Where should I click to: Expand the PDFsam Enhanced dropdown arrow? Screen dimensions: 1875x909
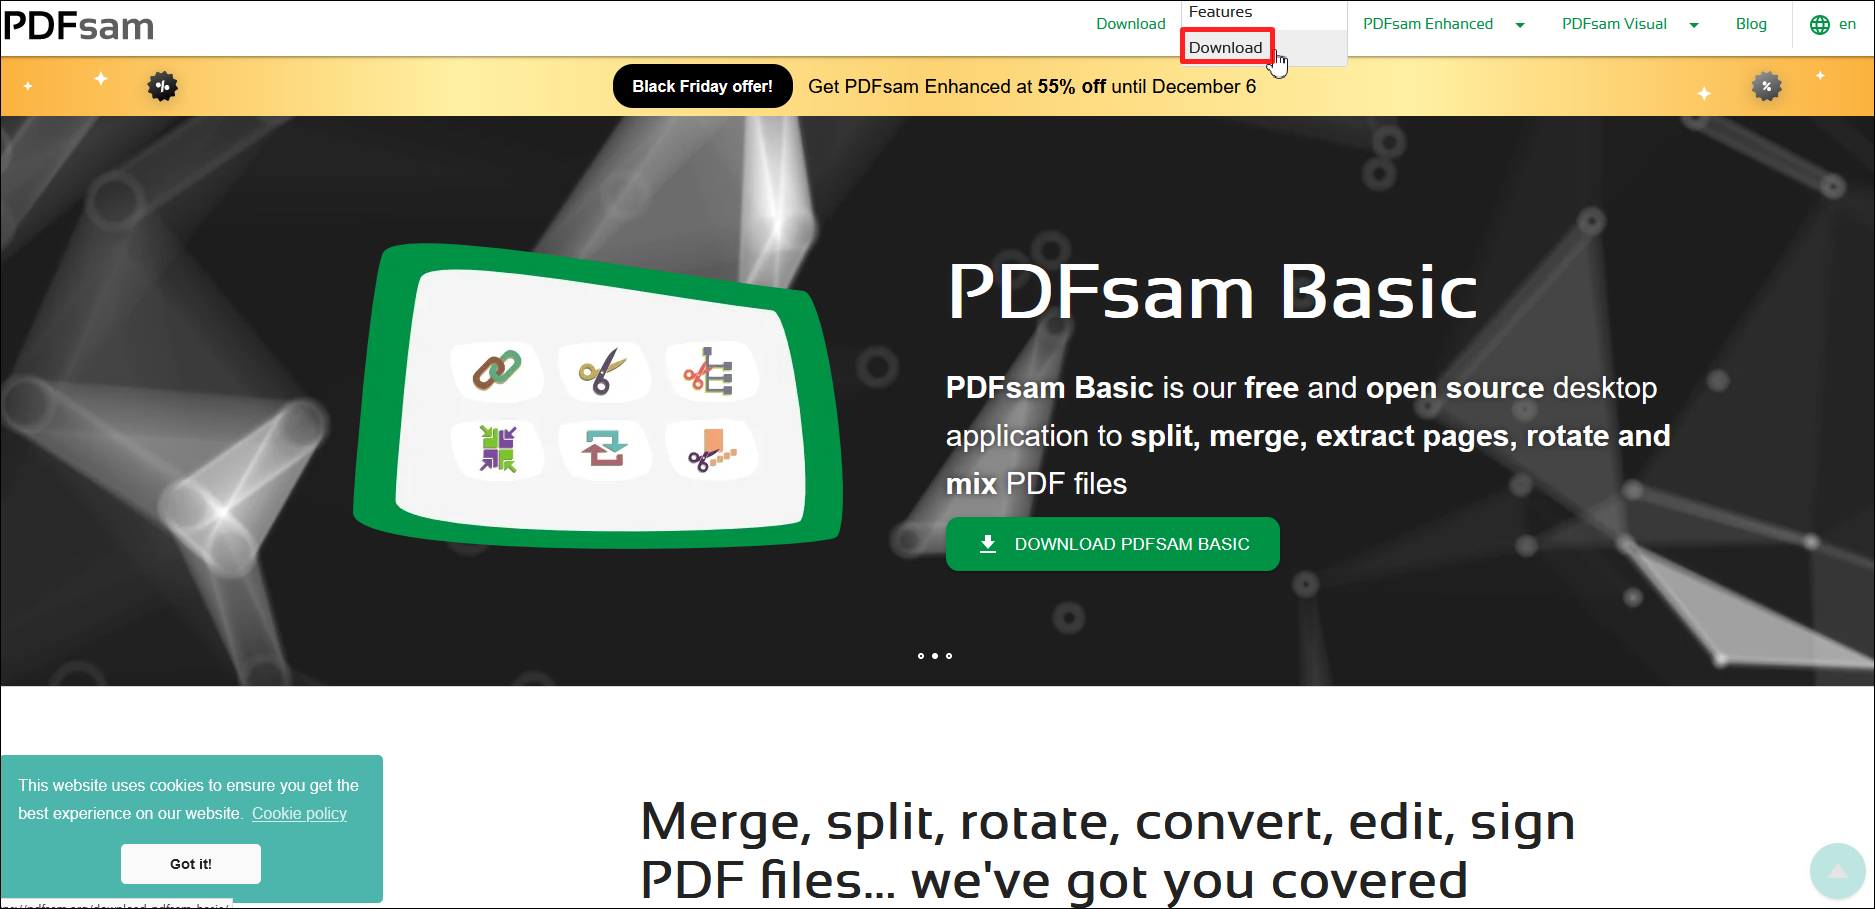(x=1520, y=25)
